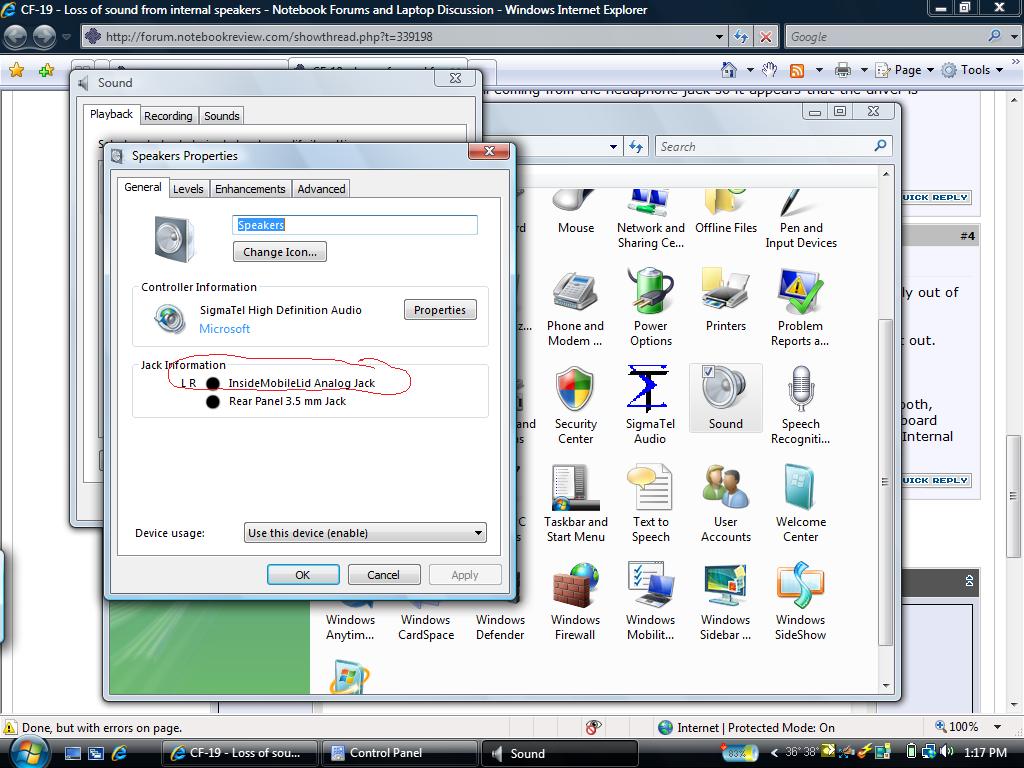
Task: Click the CF-19 Loss of sound taskbar button
Action: point(239,753)
